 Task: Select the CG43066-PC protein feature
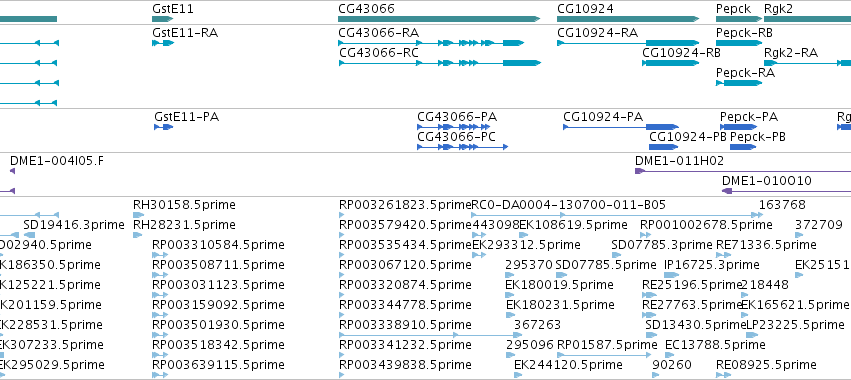point(462,147)
